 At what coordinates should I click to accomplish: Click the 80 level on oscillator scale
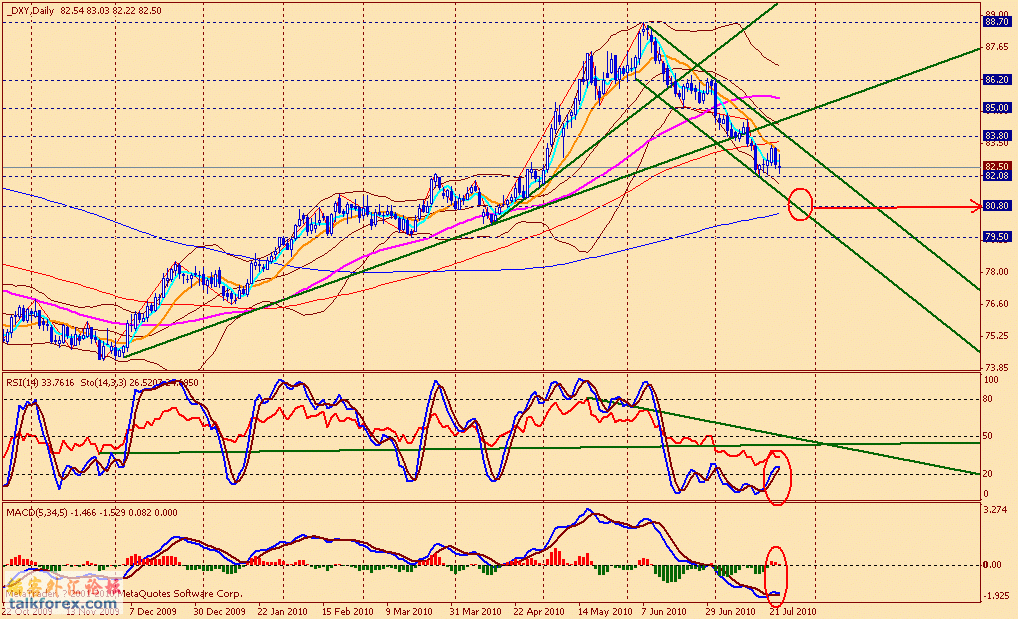tap(987, 399)
